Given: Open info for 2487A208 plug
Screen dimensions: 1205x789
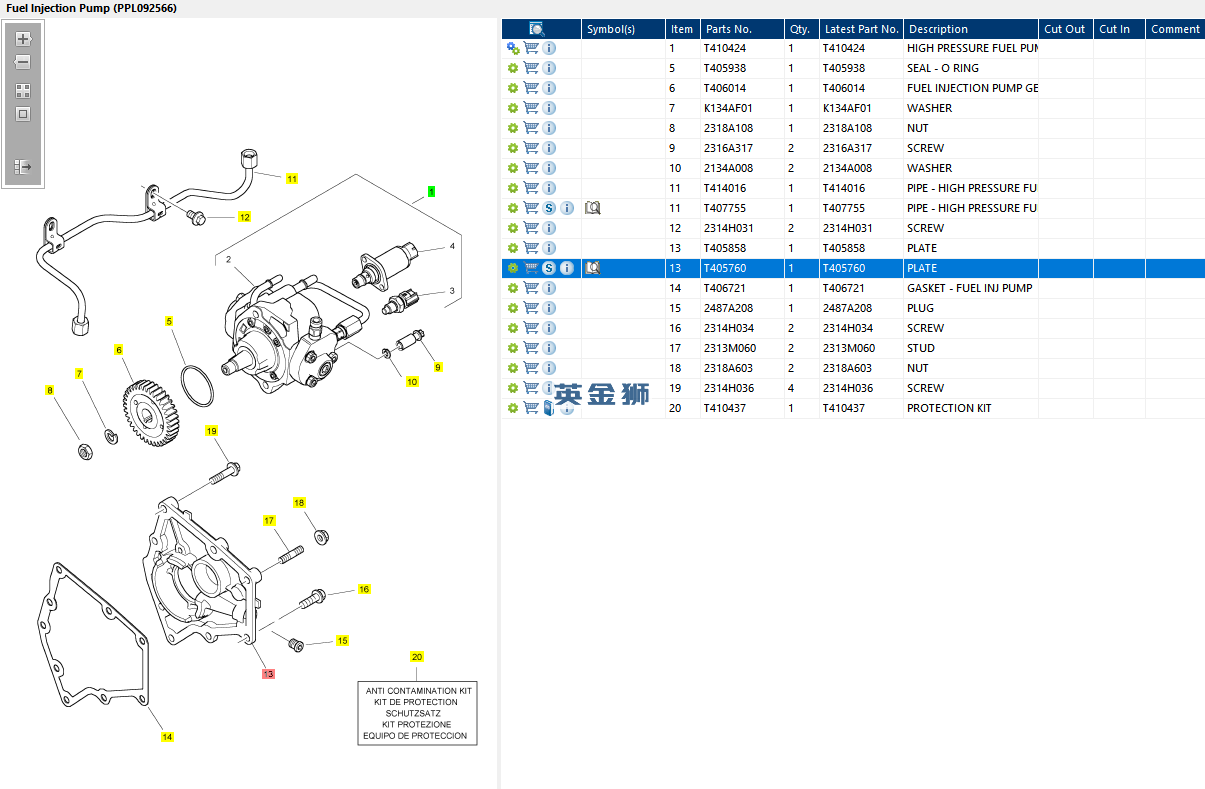Looking at the screenshot, I should click(549, 308).
